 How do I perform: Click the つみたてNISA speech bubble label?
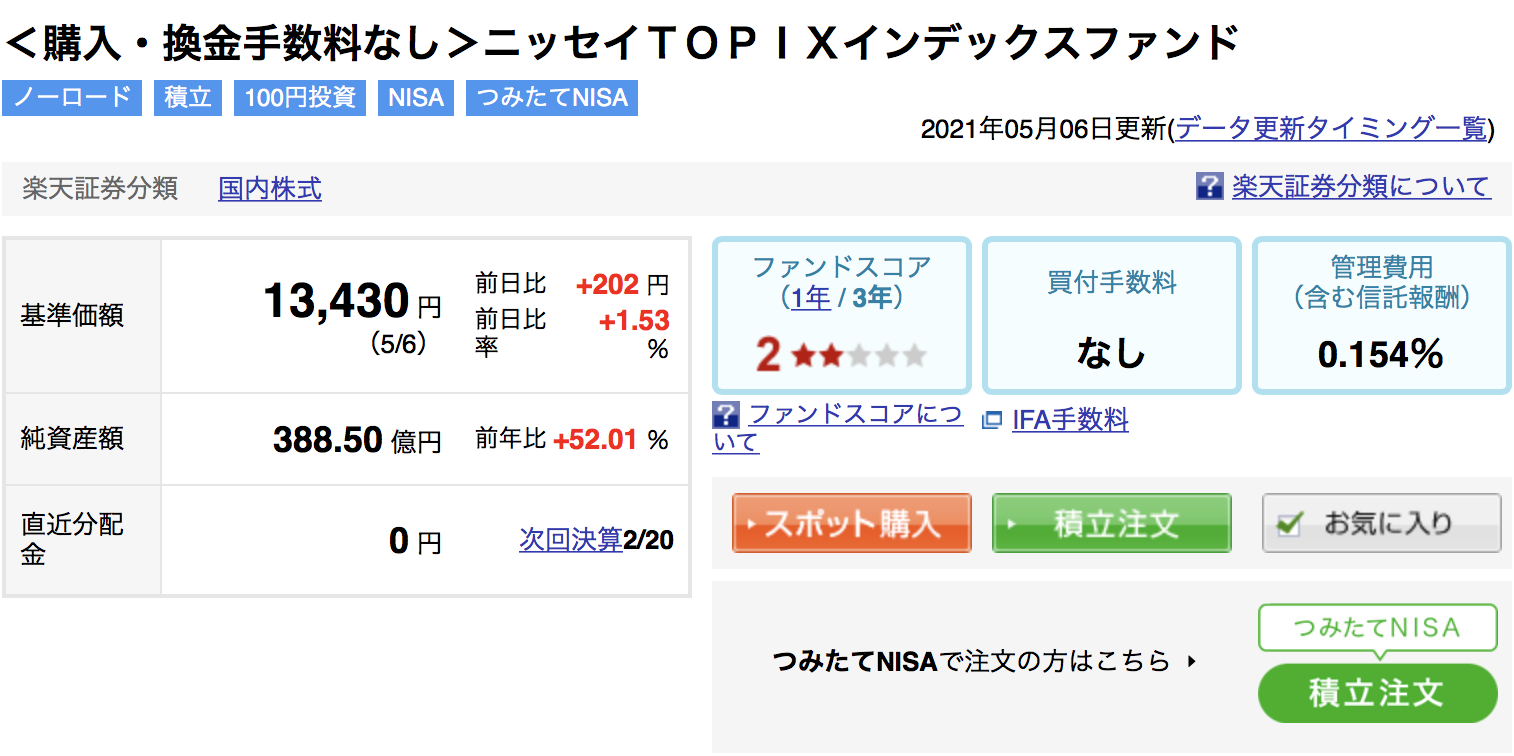[1377, 629]
